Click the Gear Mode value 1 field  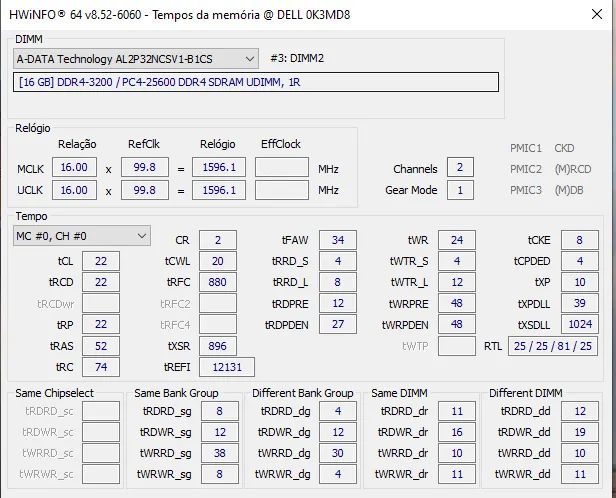[460, 190]
